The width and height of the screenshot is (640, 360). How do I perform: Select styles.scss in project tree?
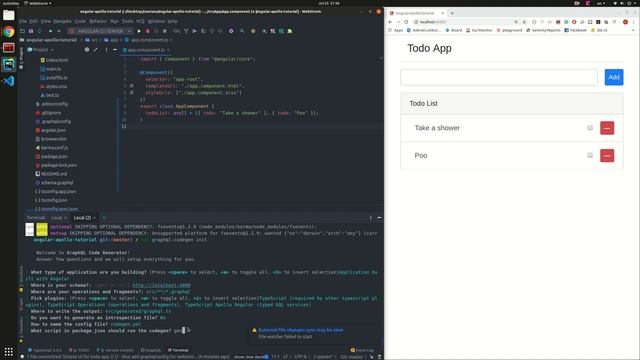53,87
